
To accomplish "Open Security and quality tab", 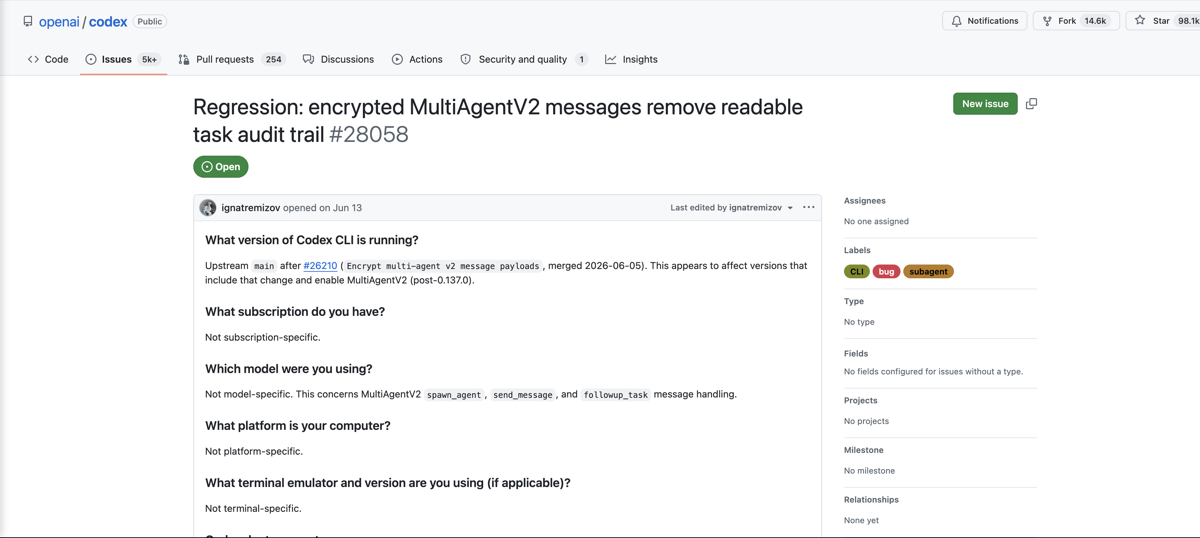I will [x=523, y=59].
